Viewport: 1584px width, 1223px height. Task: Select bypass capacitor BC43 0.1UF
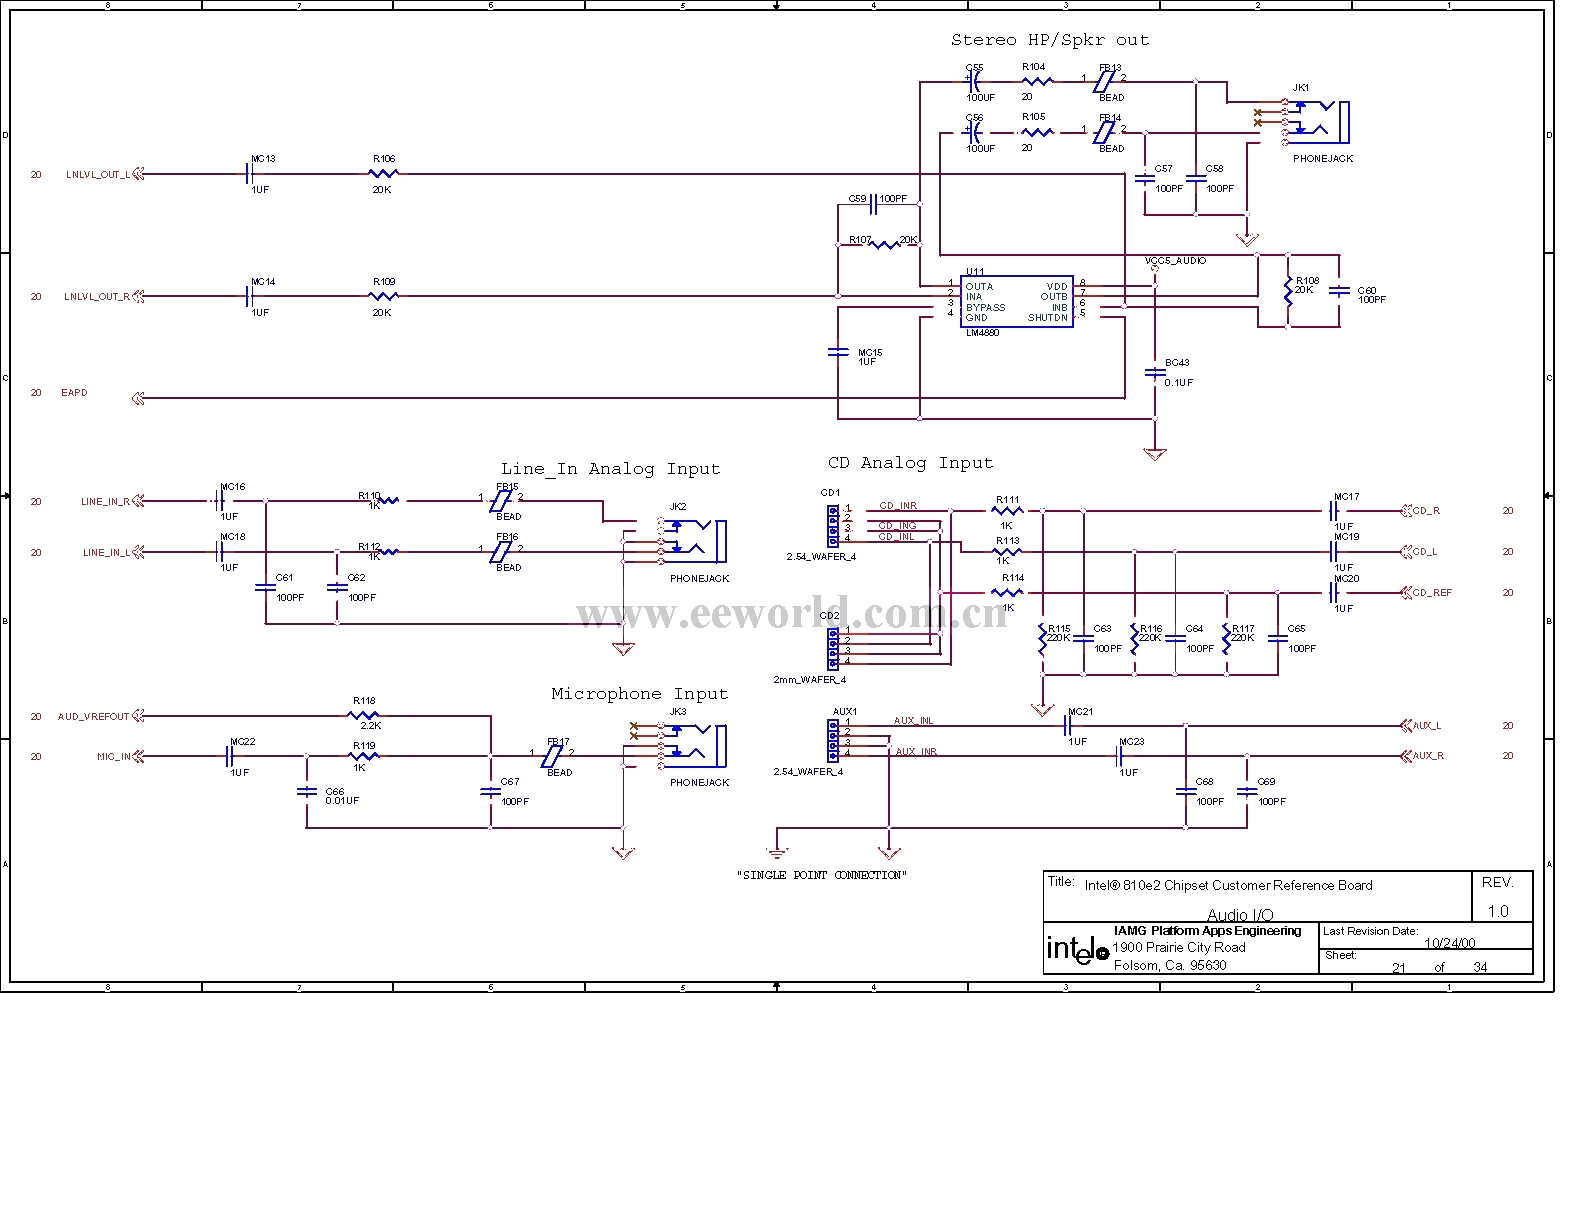(x=1155, y=373)
